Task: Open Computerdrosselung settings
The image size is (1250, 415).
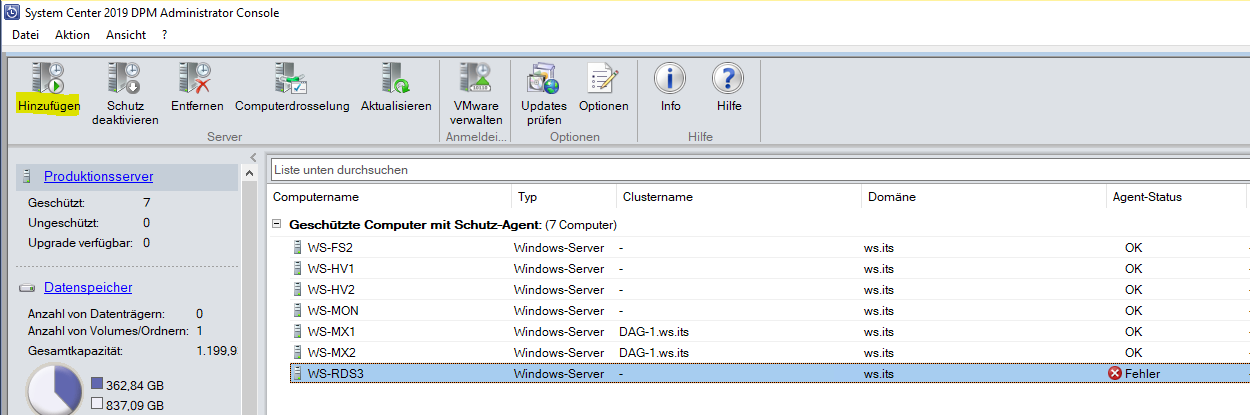Action: [291, 78]
